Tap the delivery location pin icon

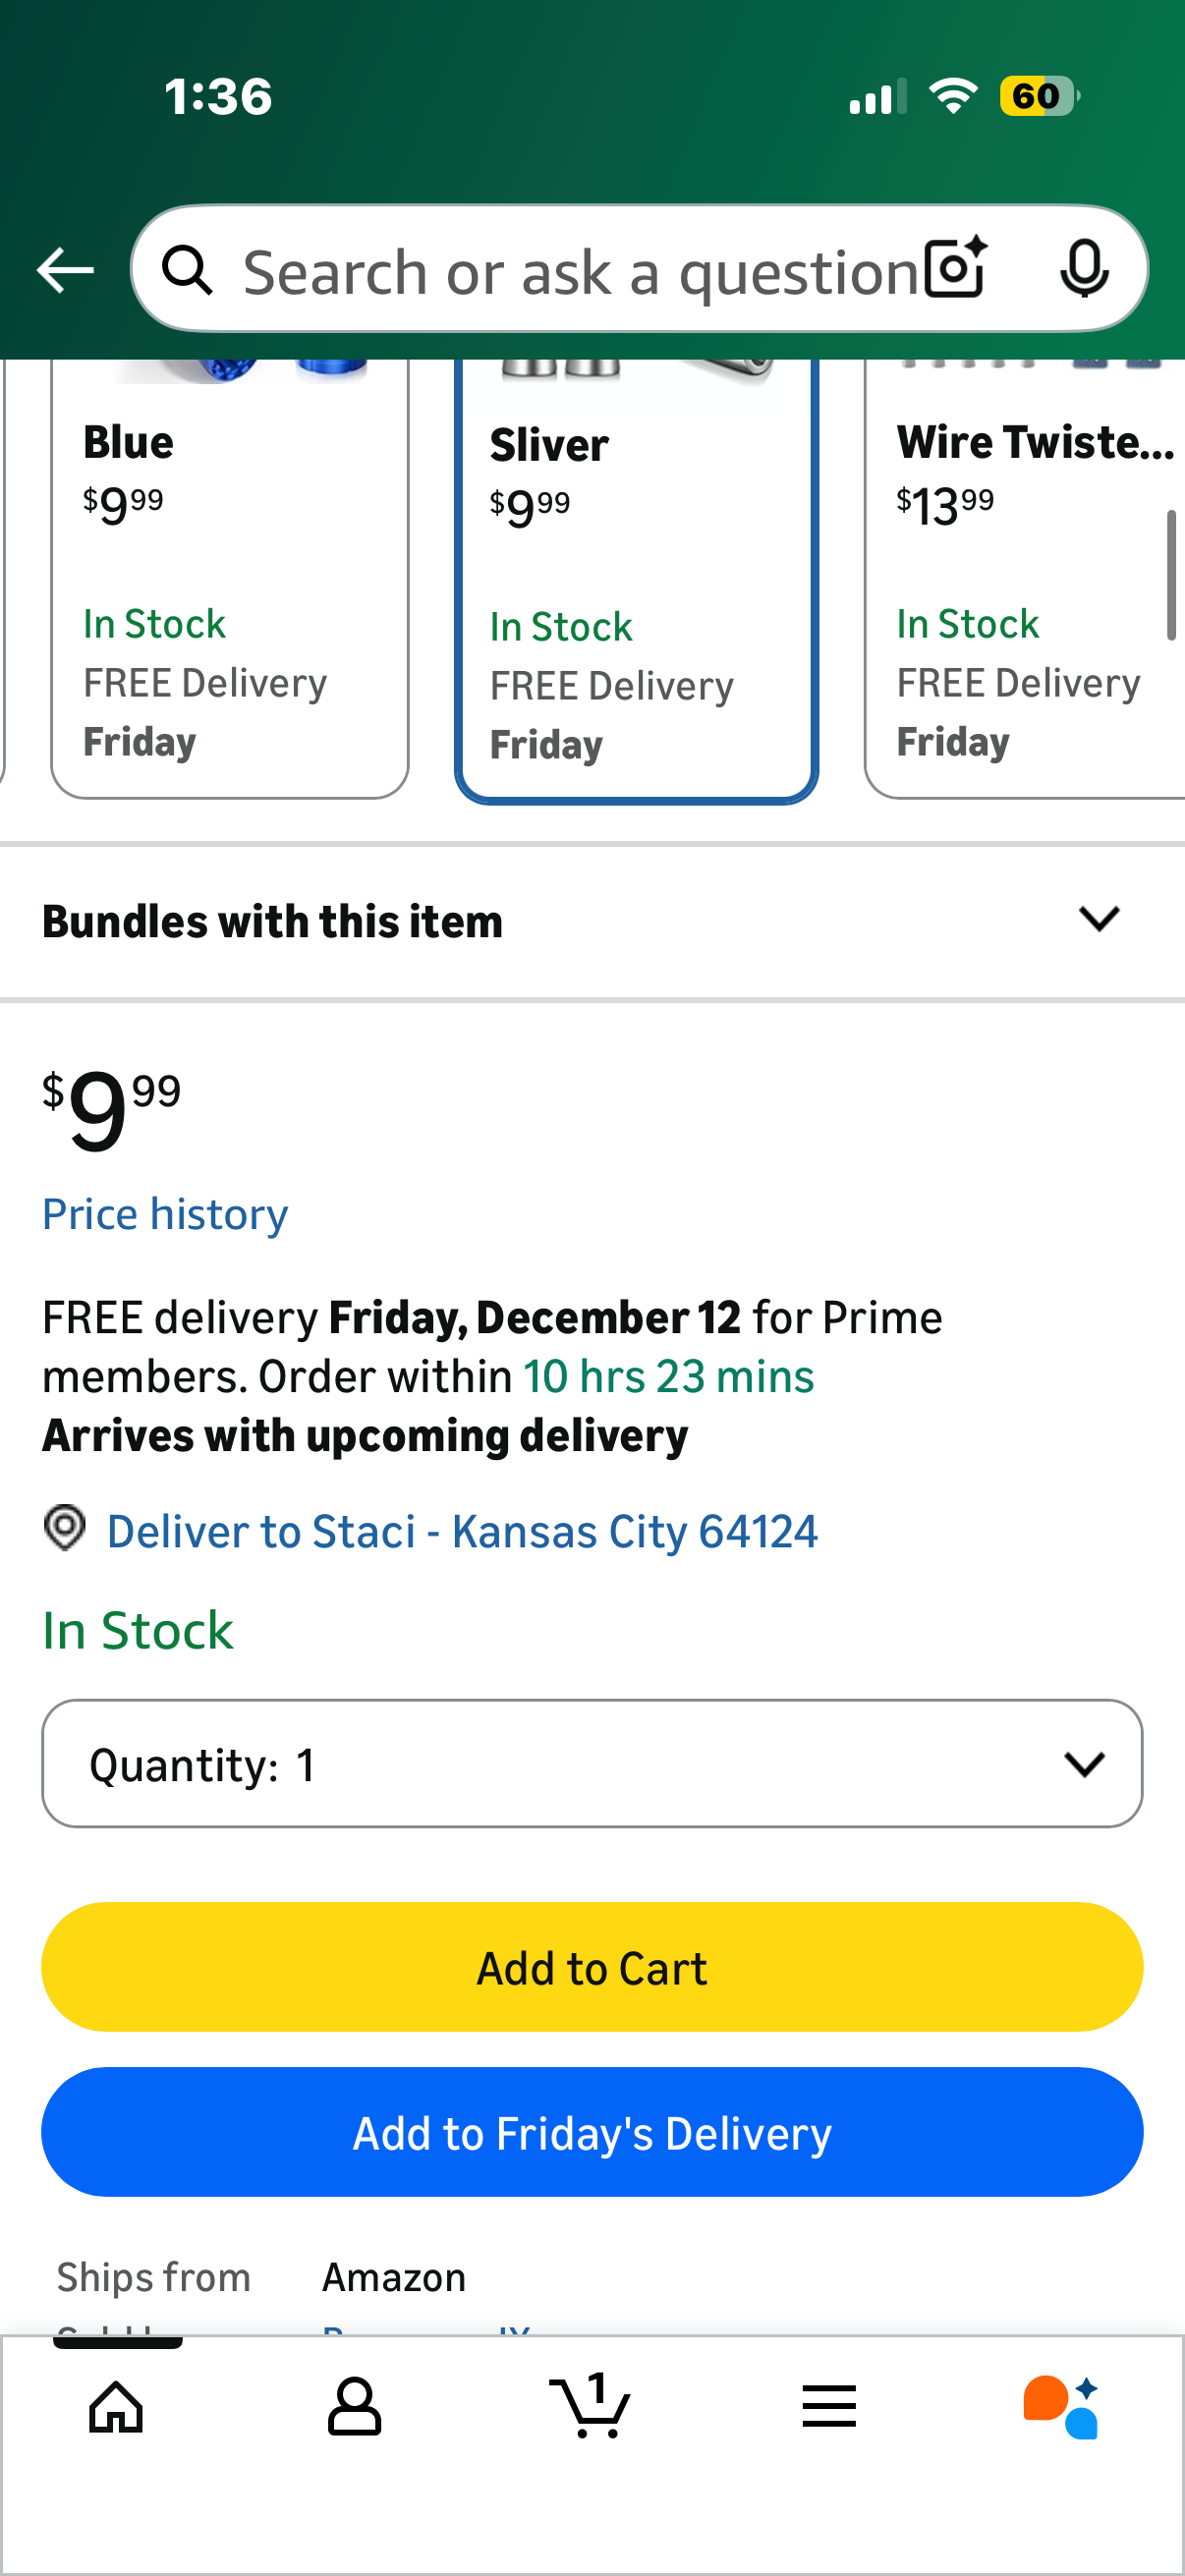coord(65,1528)
